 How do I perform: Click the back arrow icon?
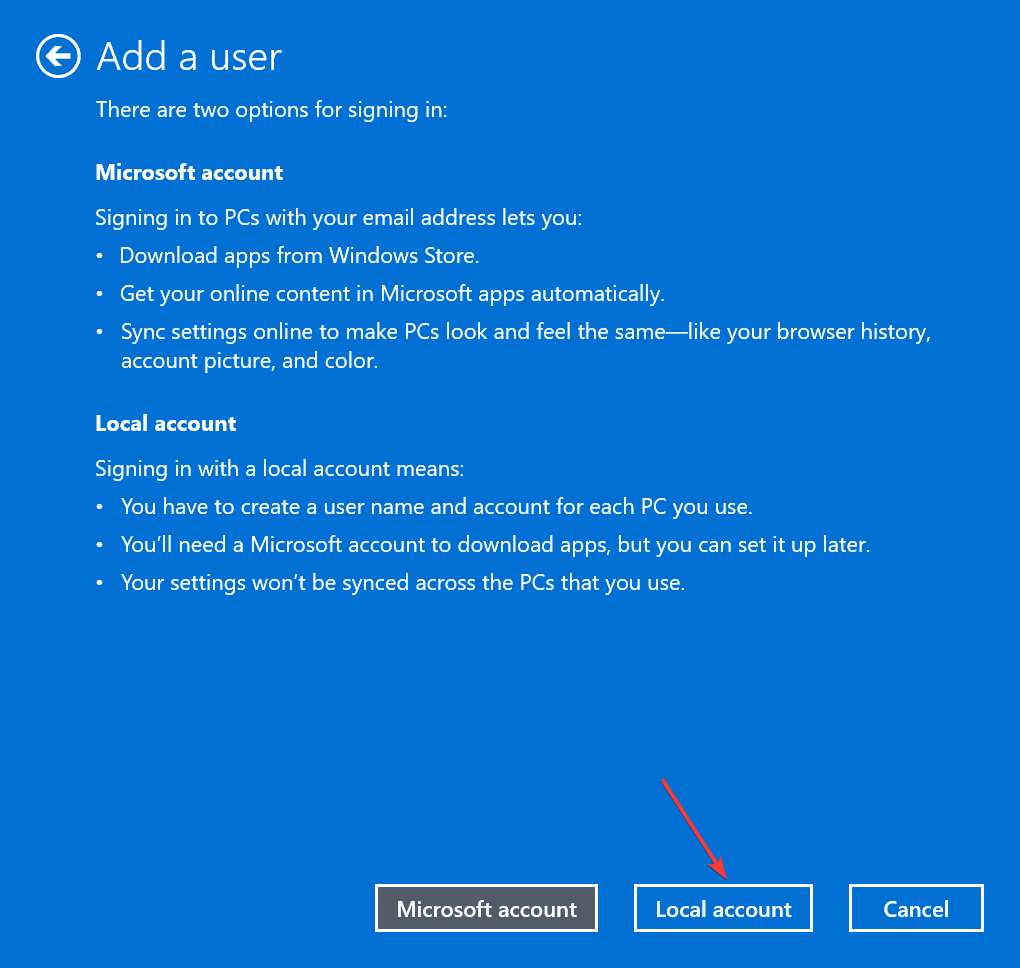[x=58, y=56]
